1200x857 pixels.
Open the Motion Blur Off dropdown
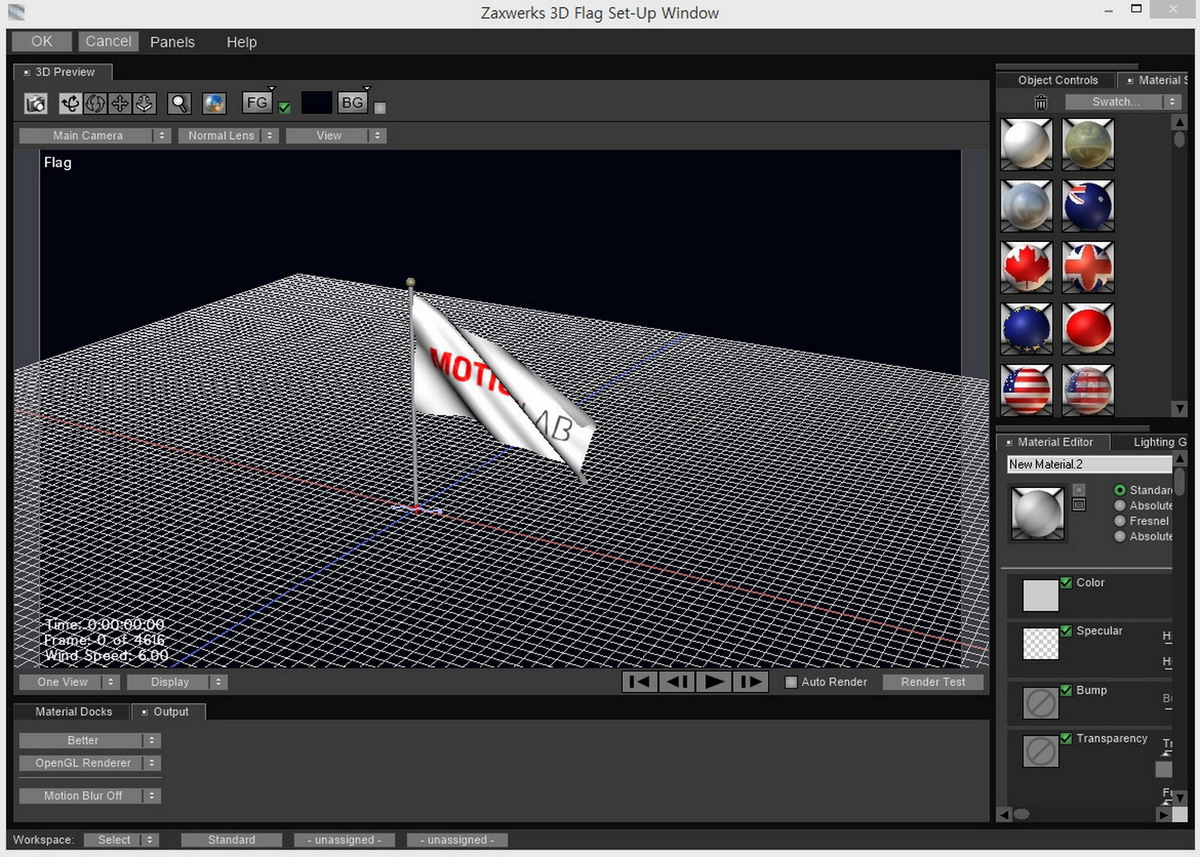[x=90, y=796]
